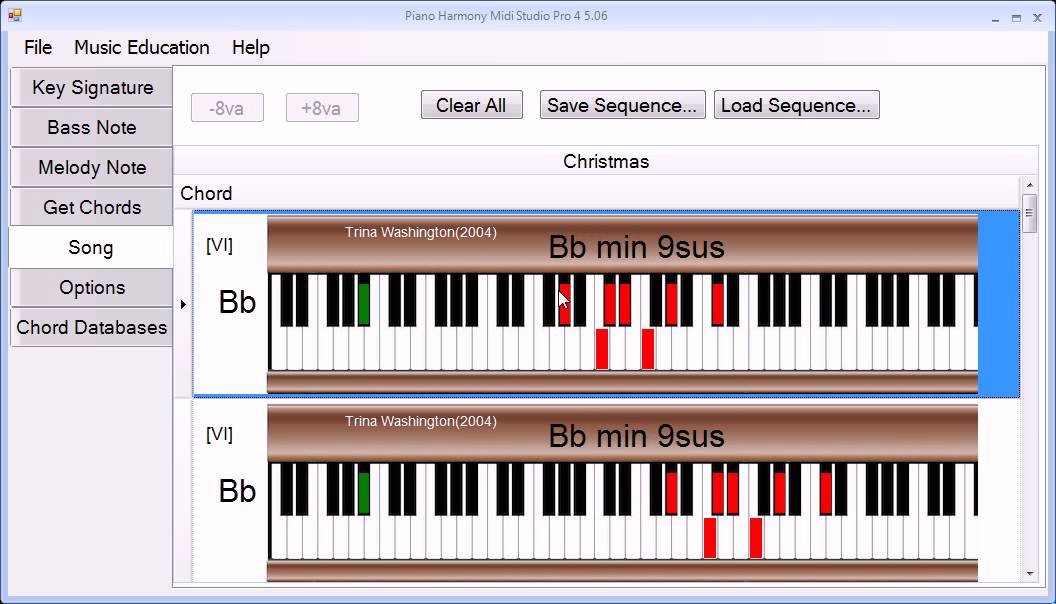Click Load Sequence button
Image resolution: width=1056 pixels, height=604 pixels.
tap(797, 105)
